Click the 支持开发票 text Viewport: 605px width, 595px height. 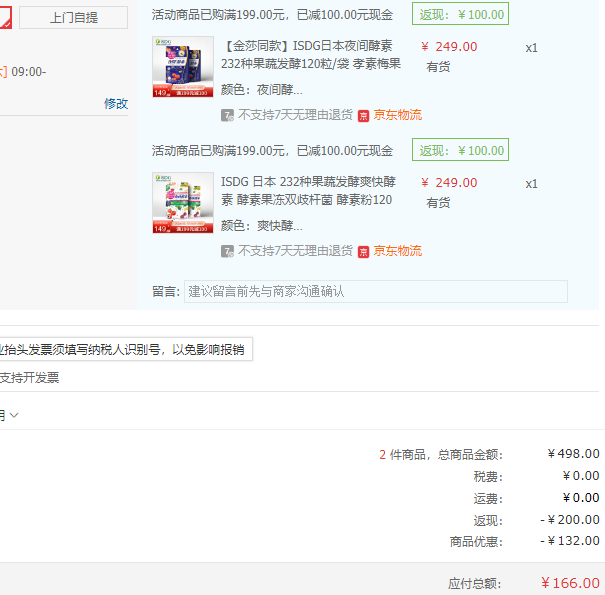point(30,377)
